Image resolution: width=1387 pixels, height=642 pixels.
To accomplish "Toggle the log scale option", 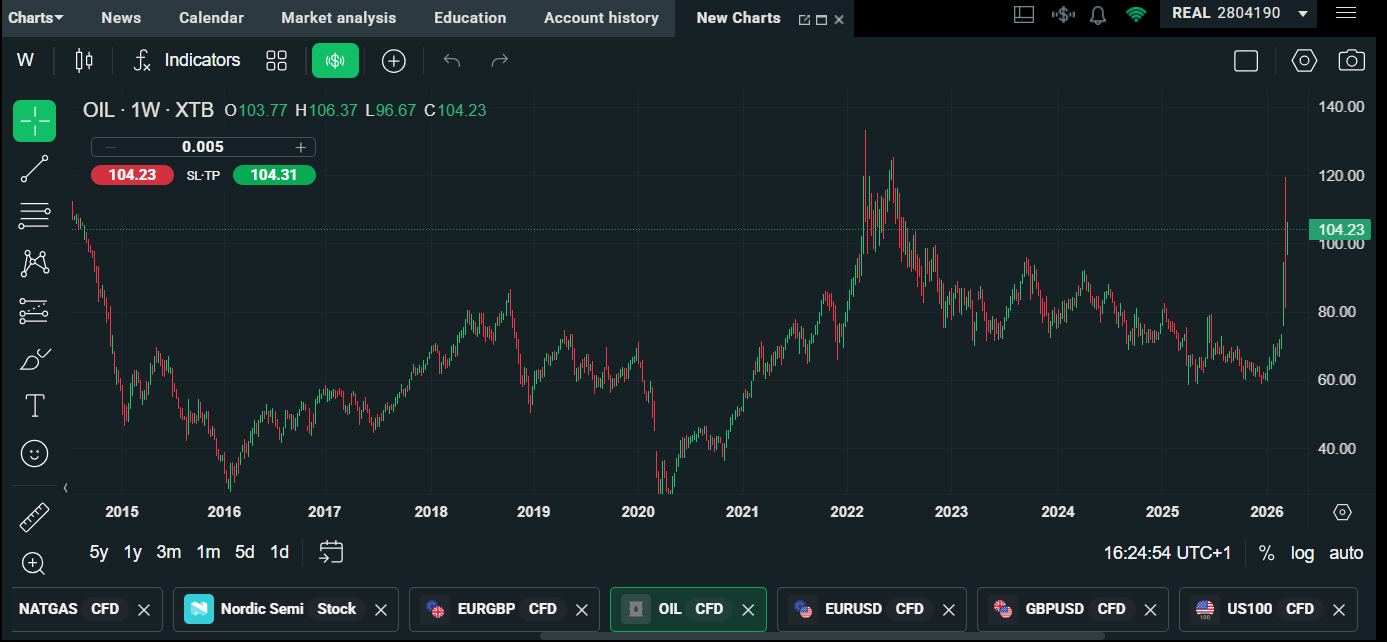I will click(1302, 553).
